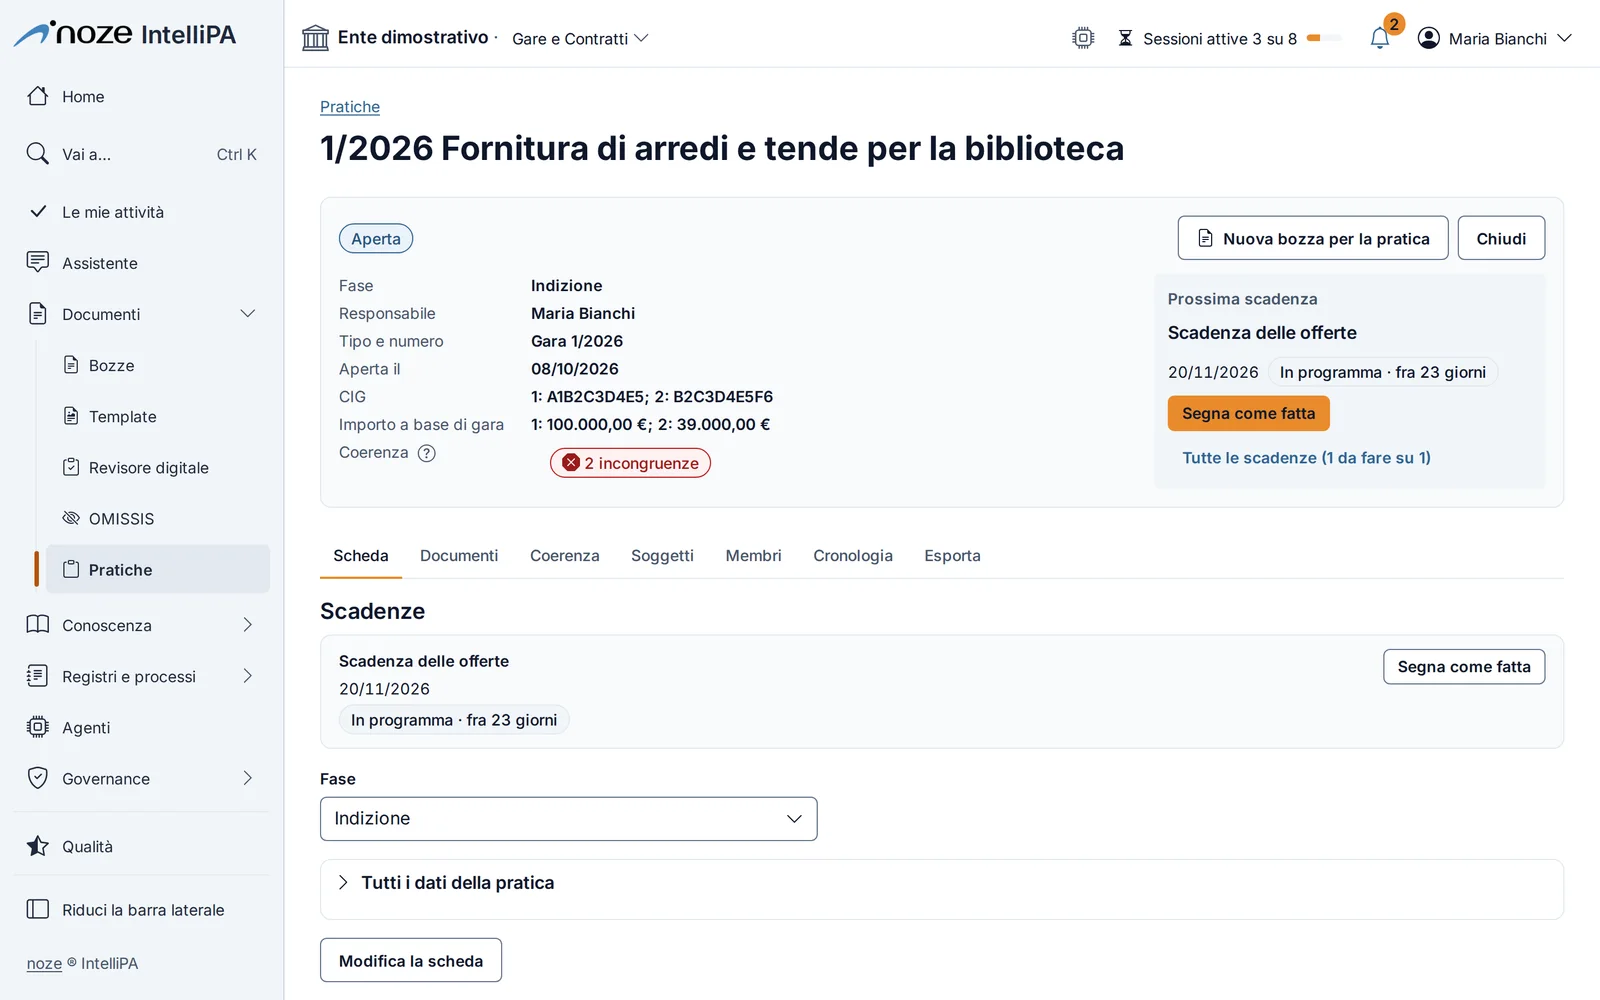The image size is (1600, 1000).
Task: Click the noze footer link
Action: tap(44, 964)
